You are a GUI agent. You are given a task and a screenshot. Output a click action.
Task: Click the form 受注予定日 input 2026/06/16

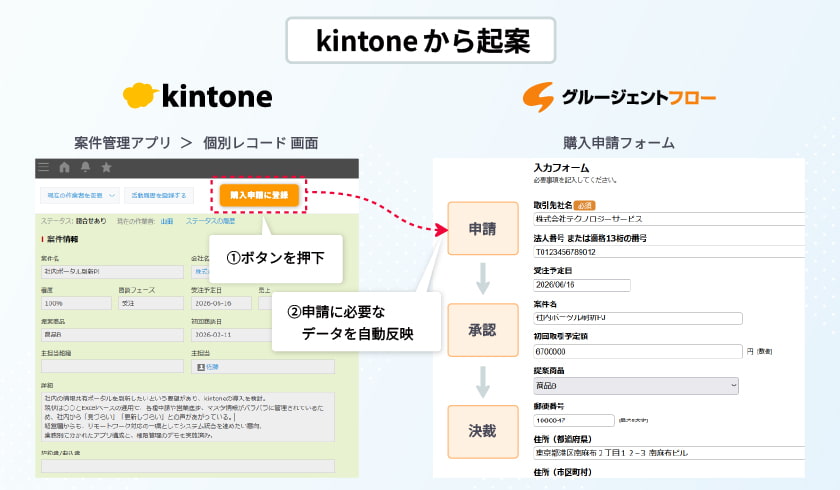582,285
